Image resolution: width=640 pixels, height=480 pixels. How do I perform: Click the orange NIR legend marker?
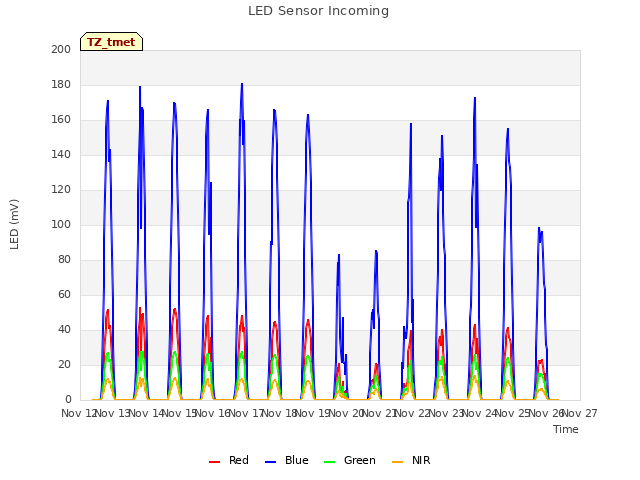(397, 462)
